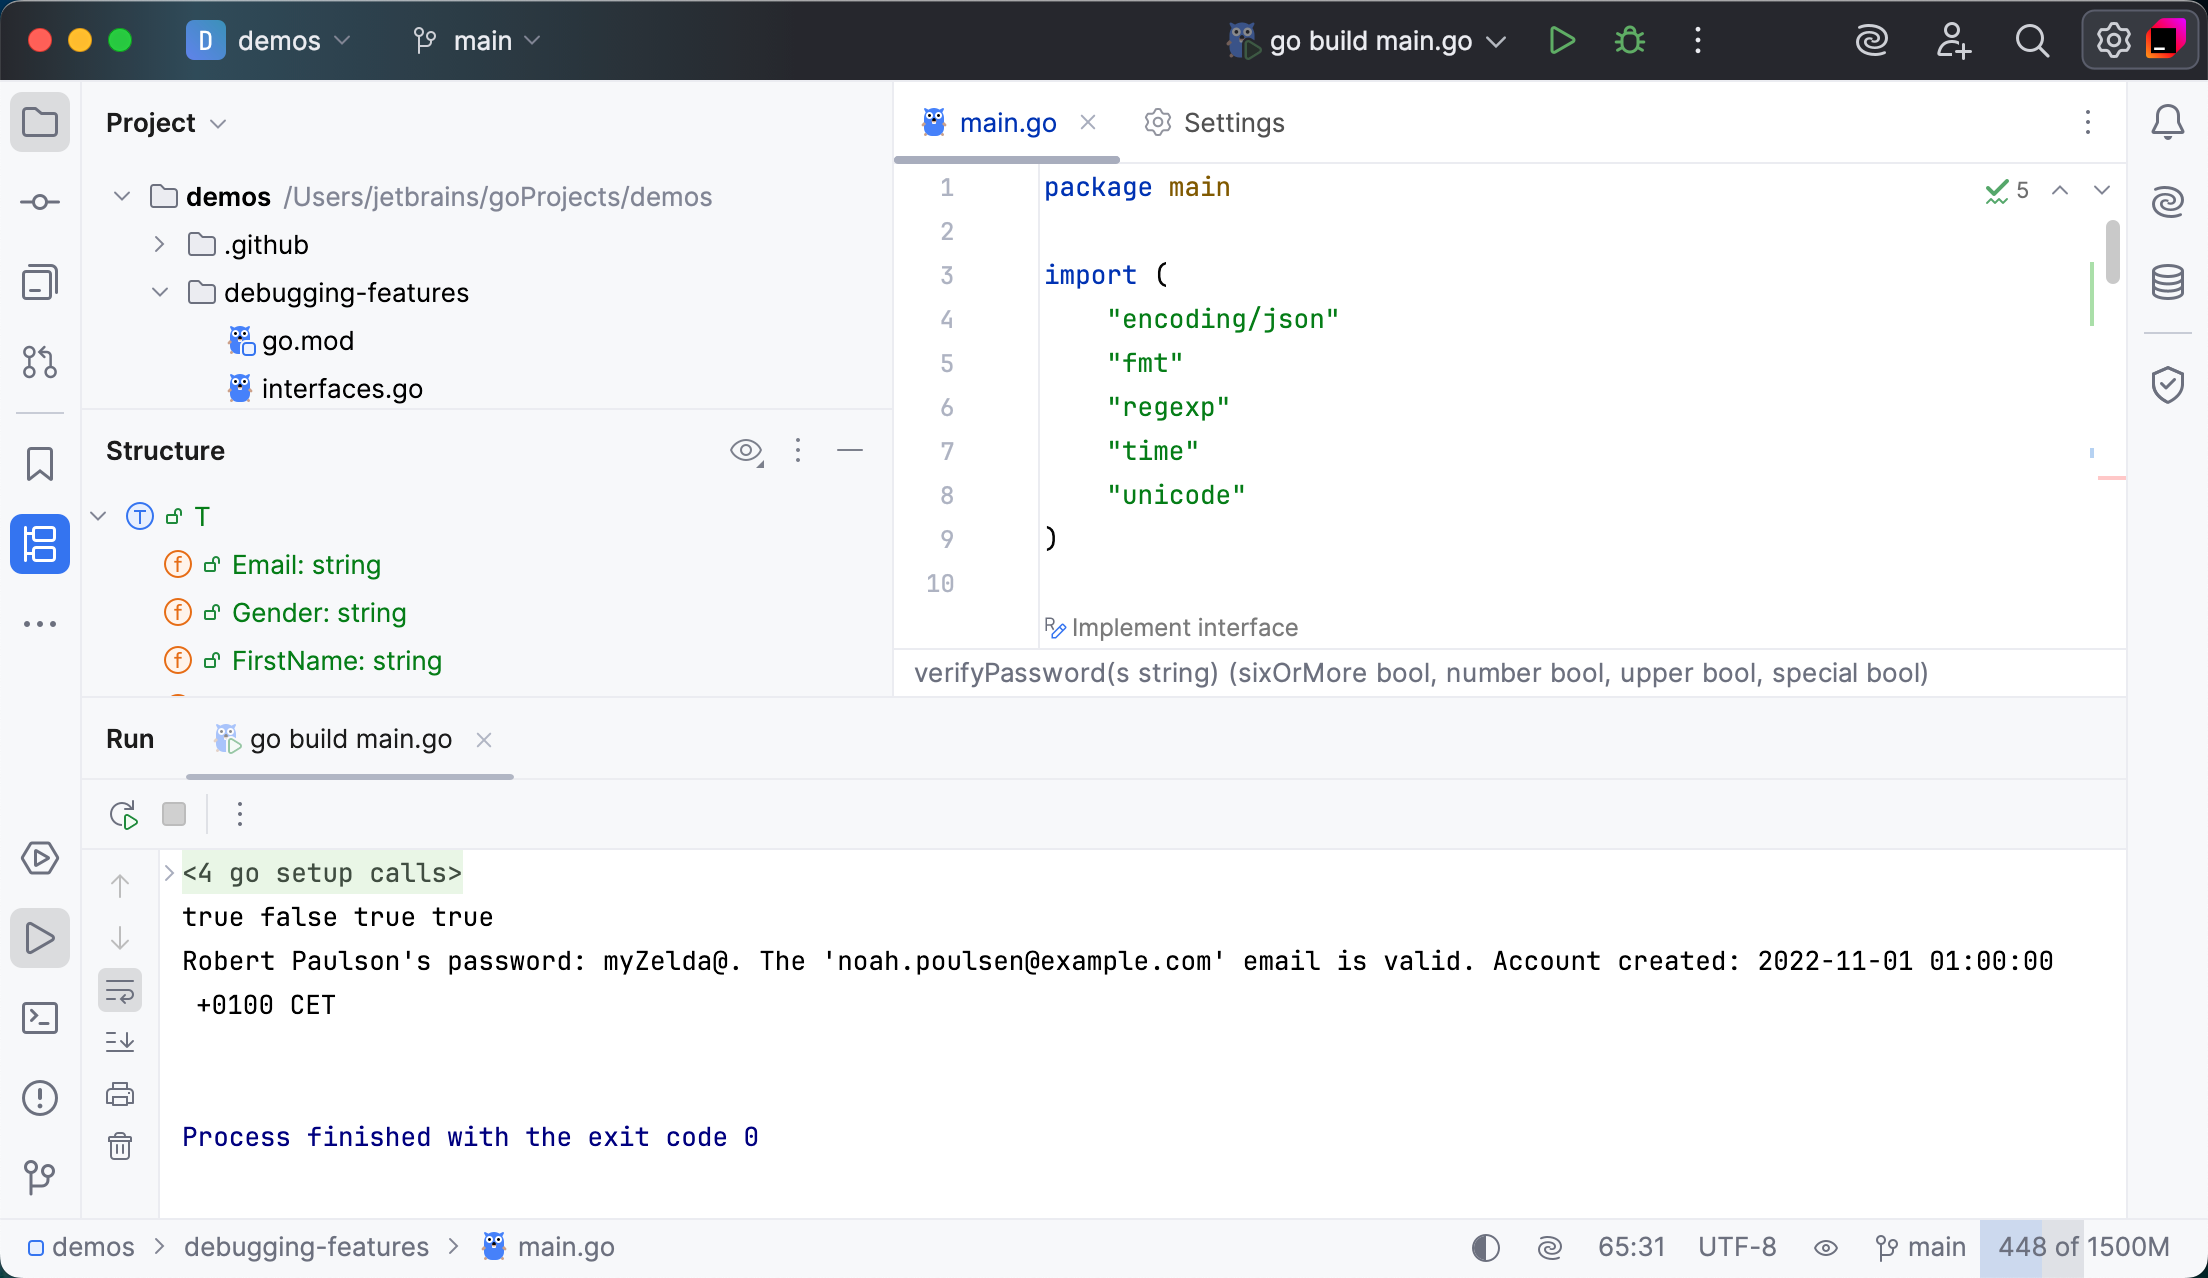Click the debugging-features breadcrumb
Viewport: 2208px width, 1278px height.
pos(306,1247)
